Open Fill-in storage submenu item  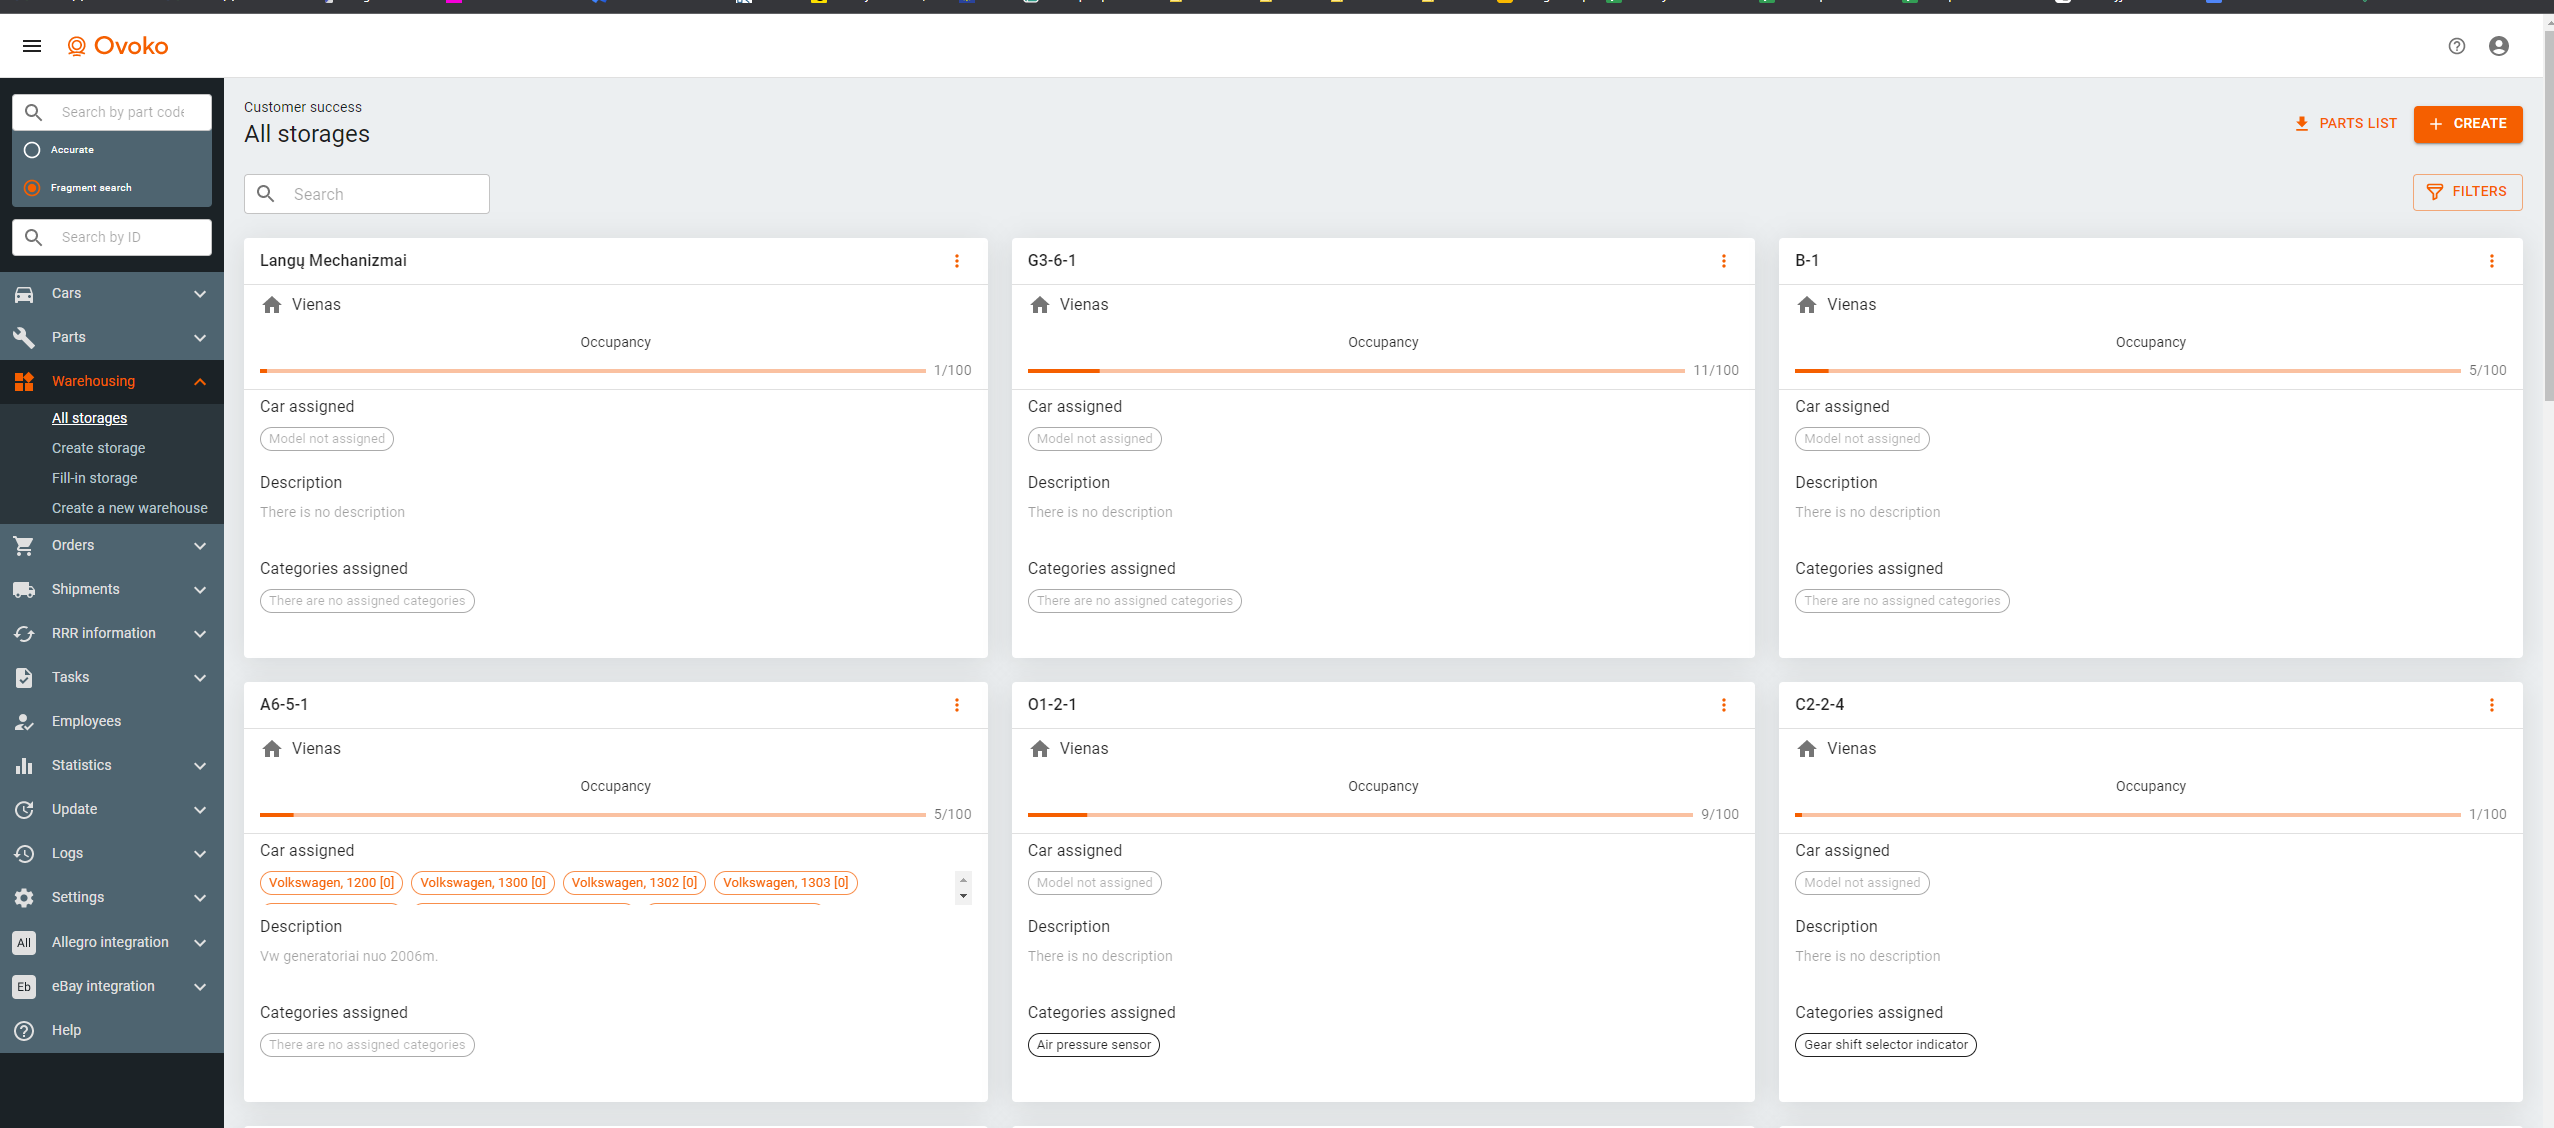point(94,478)
